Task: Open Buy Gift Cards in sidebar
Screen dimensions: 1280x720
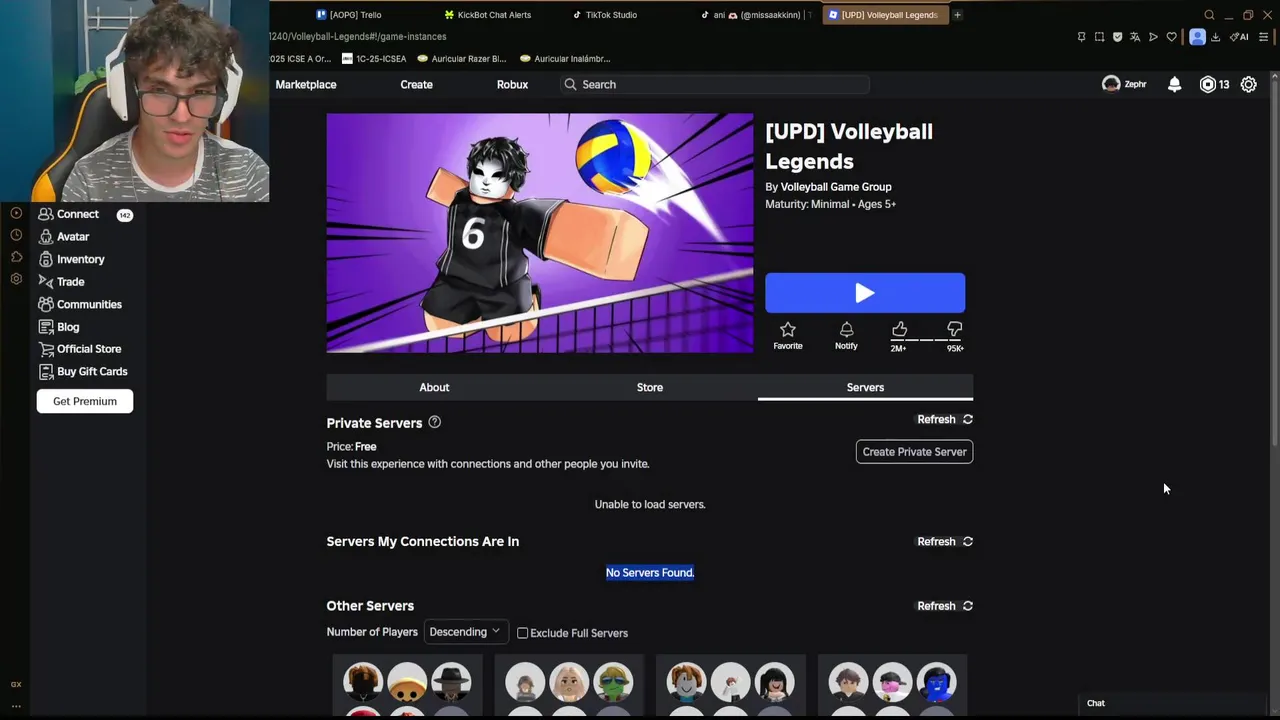Action: [x=83, y=371]
